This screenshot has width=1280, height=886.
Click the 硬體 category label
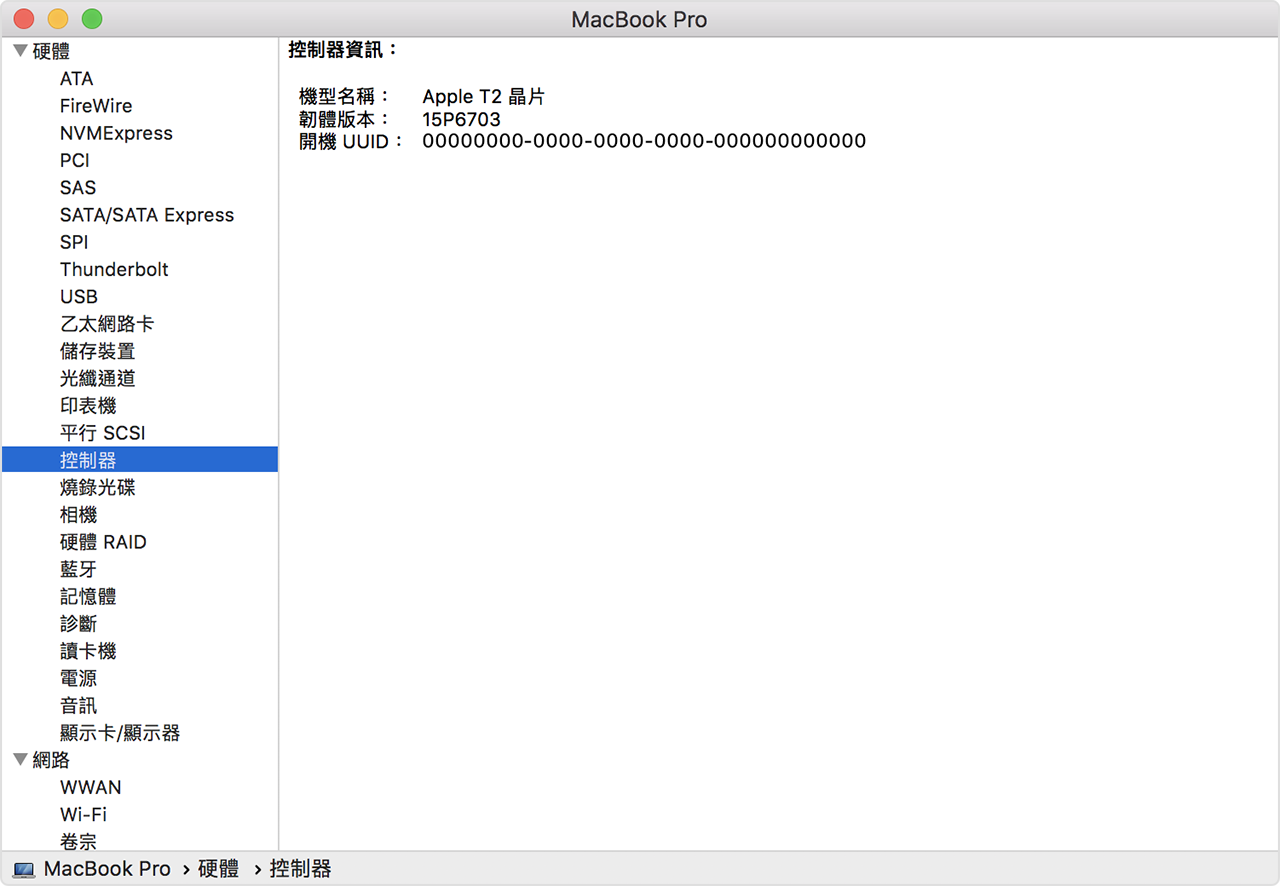pos(51,51)
